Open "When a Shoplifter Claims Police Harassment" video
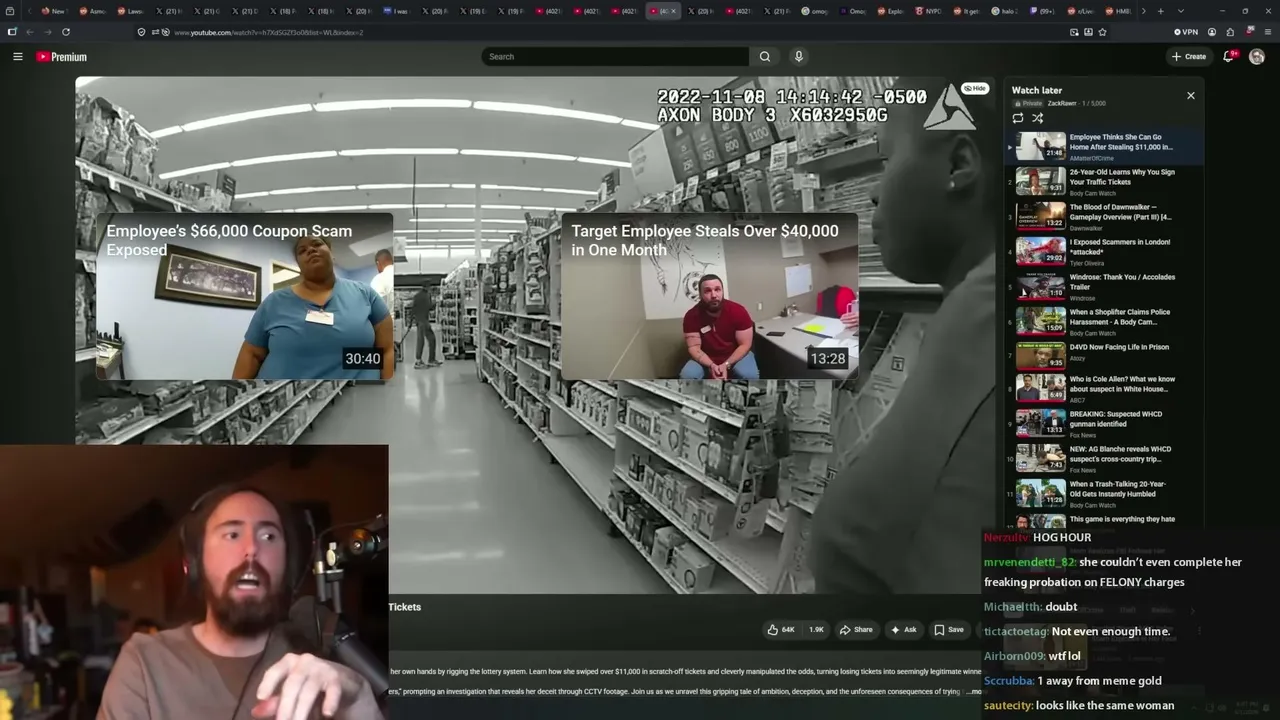1280x720 pixels. click(x=1104, y=321)
